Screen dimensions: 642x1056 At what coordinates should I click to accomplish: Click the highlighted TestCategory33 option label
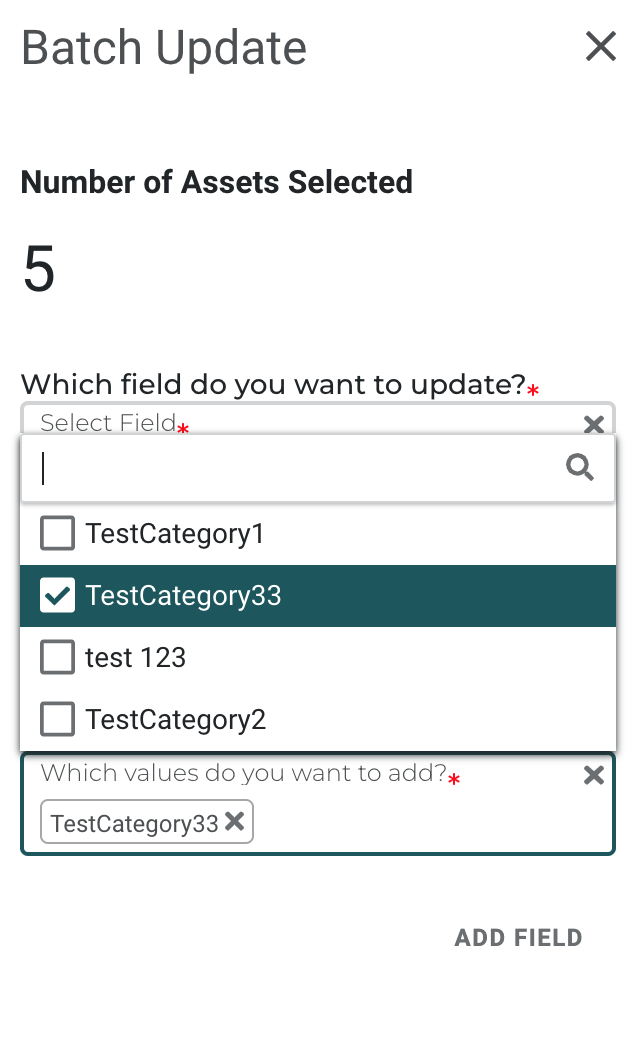[x=183, y=596]
